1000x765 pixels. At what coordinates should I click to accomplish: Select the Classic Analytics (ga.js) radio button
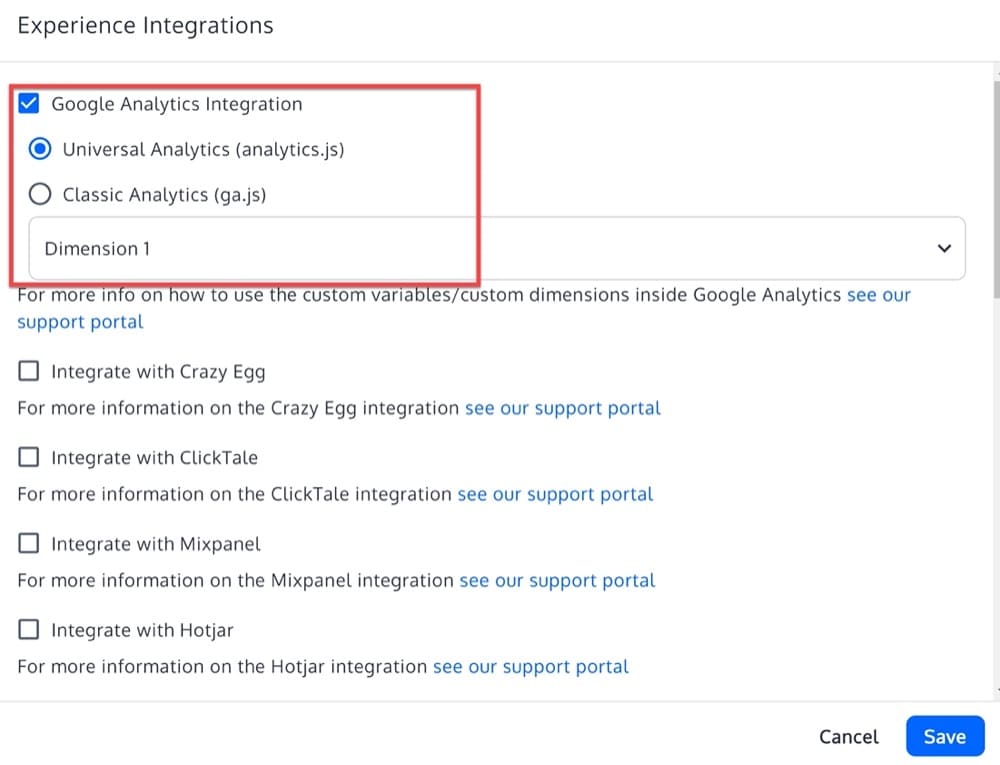click(40, 194)
